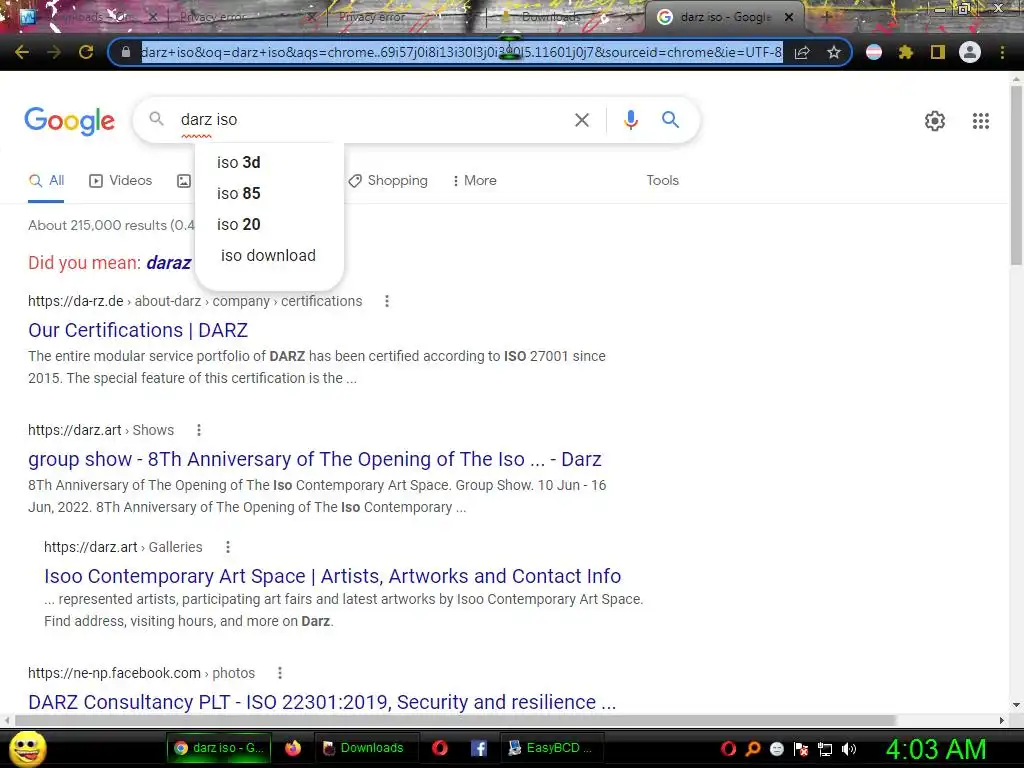The width and height of the screenshot is (1024, 768).
Task: Open the "group show - 8Th Anniversary" result
Action: tap(315, 460)
